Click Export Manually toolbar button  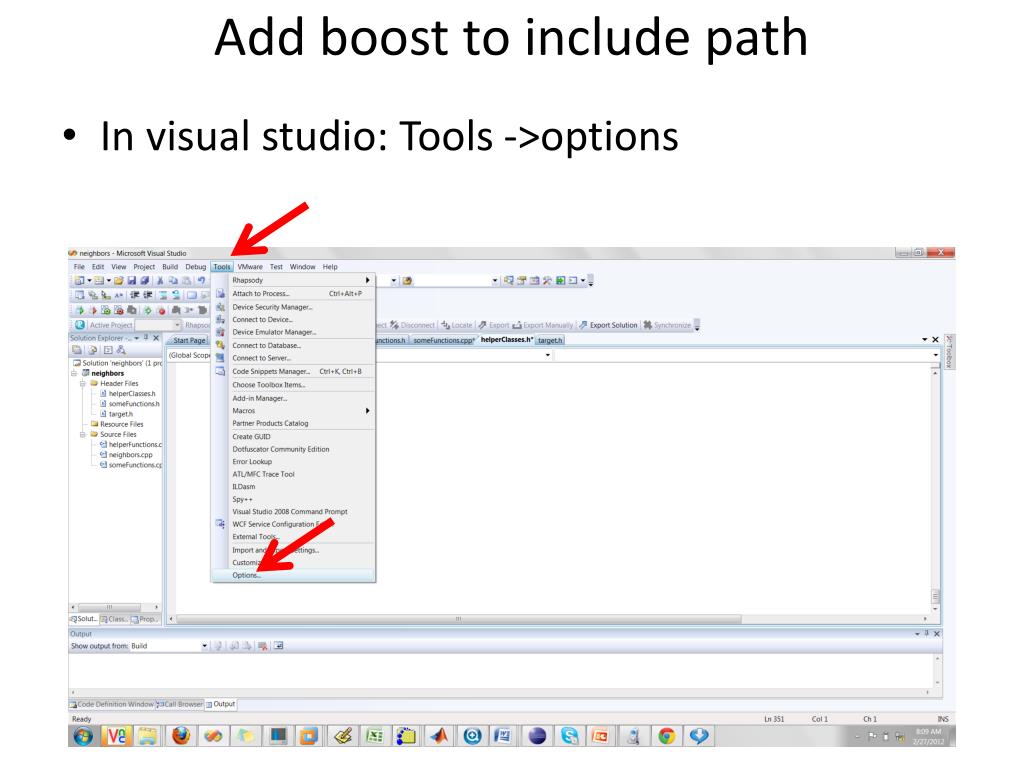point(543,325)
